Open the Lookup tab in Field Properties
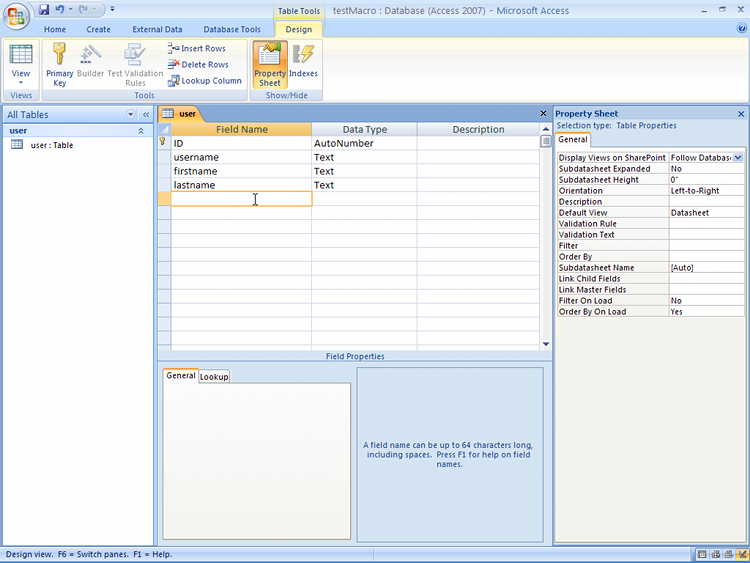The height and width of the screenshot is (563, 750). click(x=214, y=376)
